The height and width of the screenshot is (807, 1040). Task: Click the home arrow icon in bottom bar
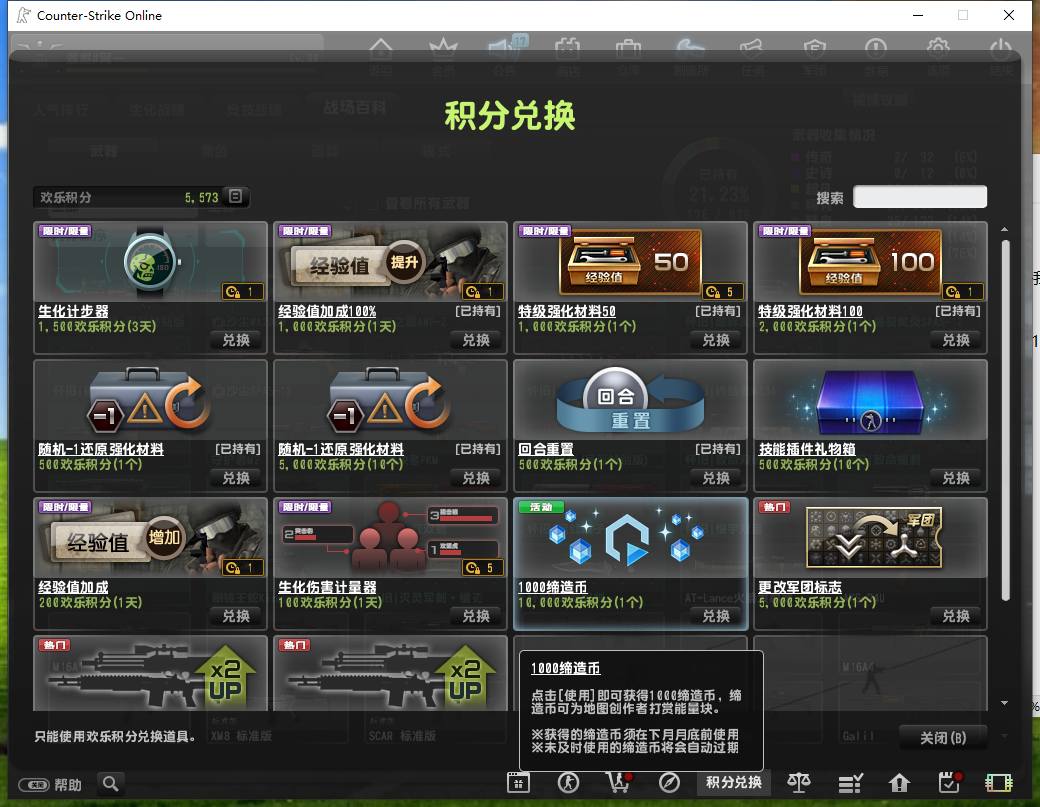coord(899,783)
